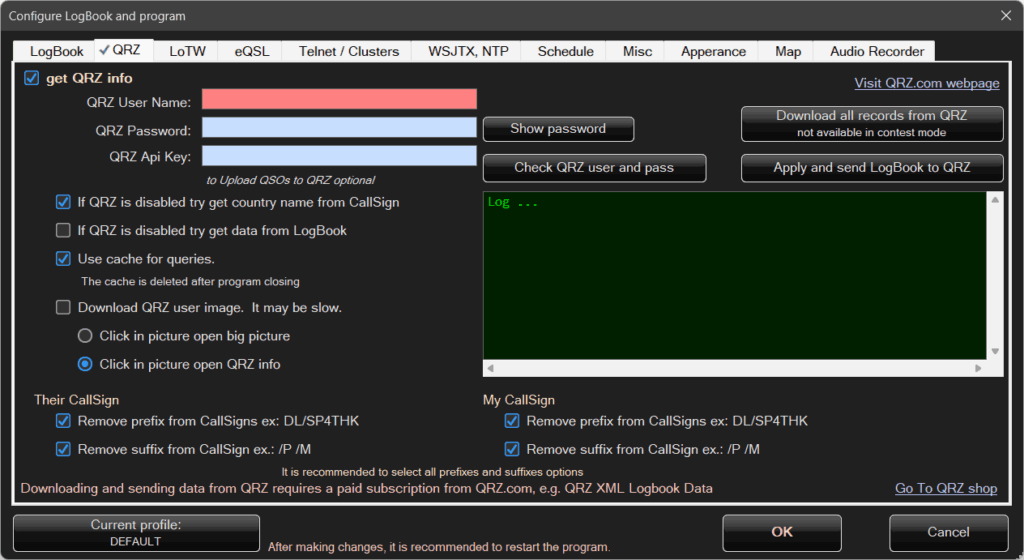Toggle the get QRZ info checkbox
Image resolution: width=1024 pixels, height=560 pixels.
[32, 78]
